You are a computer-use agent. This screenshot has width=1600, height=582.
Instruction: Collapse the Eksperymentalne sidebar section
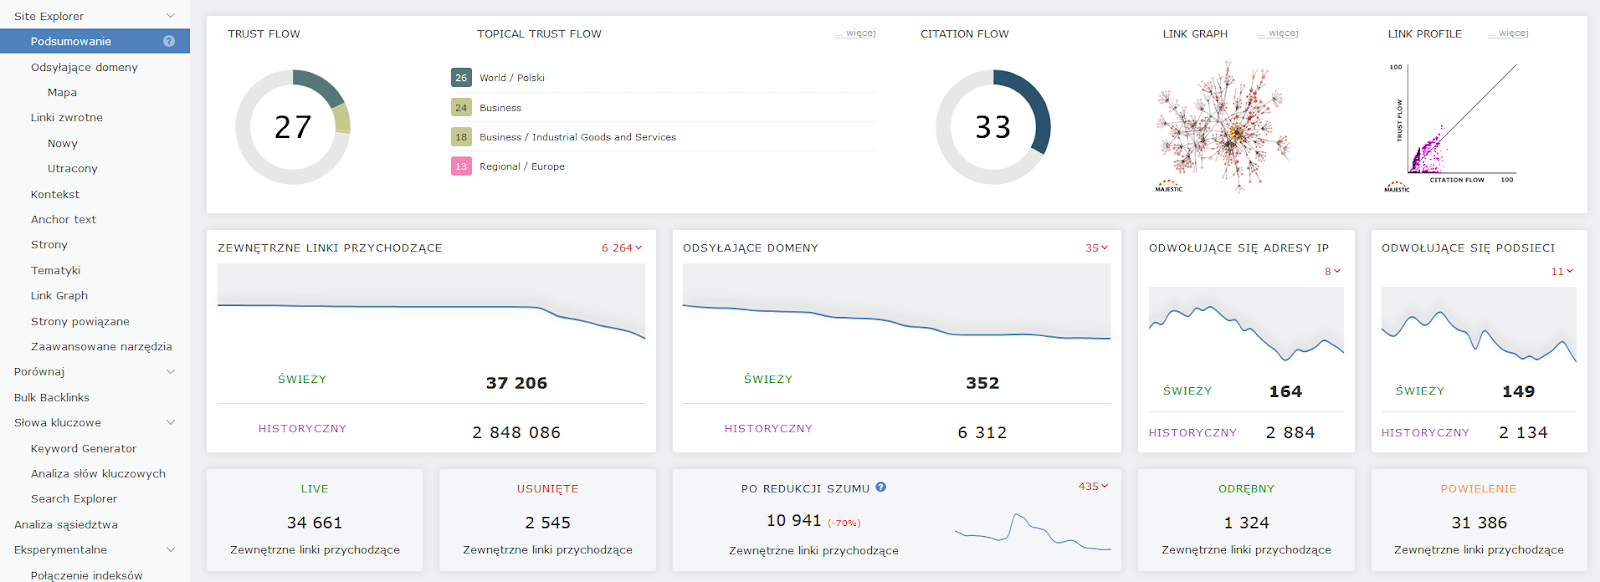(x=170, y=550)
